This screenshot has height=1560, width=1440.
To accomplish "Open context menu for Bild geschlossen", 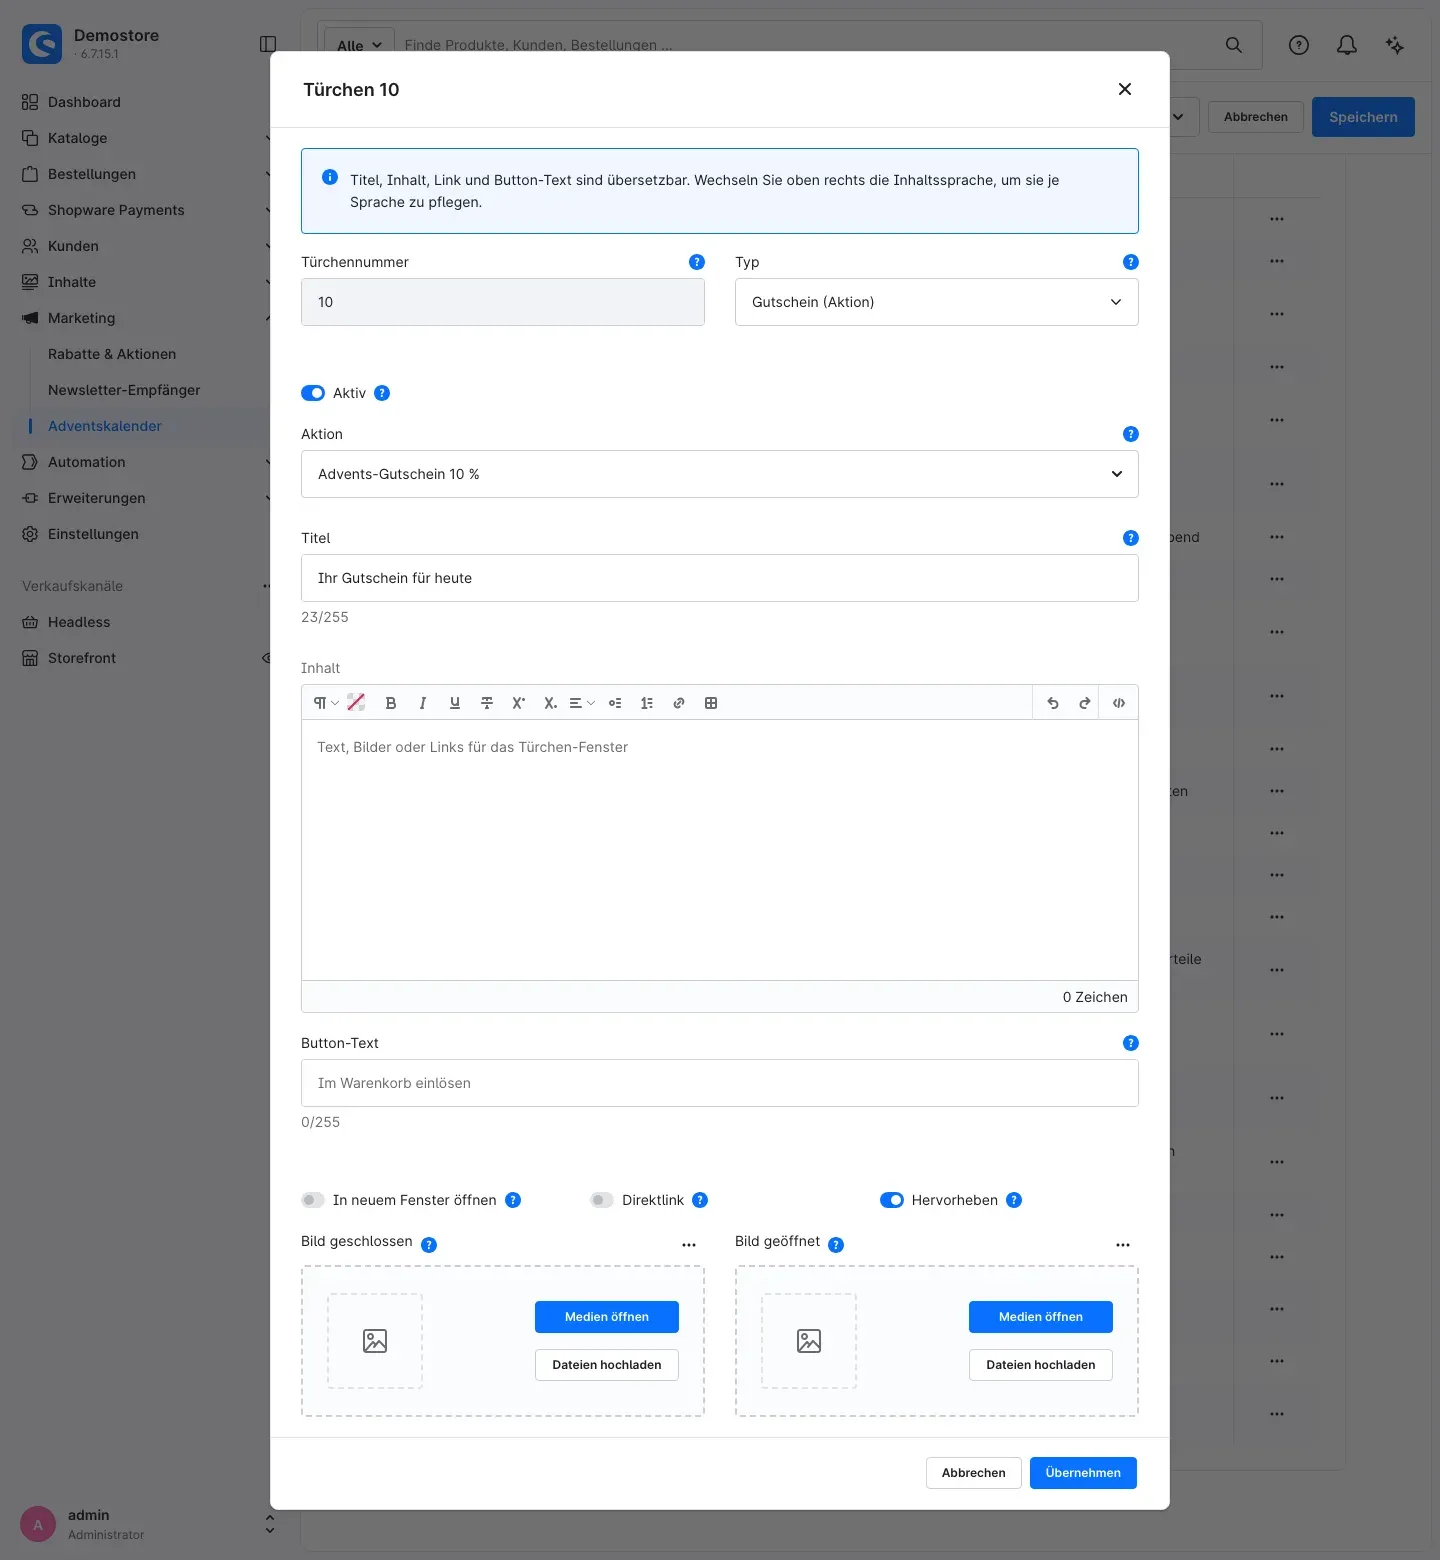I will (689, 1245).
